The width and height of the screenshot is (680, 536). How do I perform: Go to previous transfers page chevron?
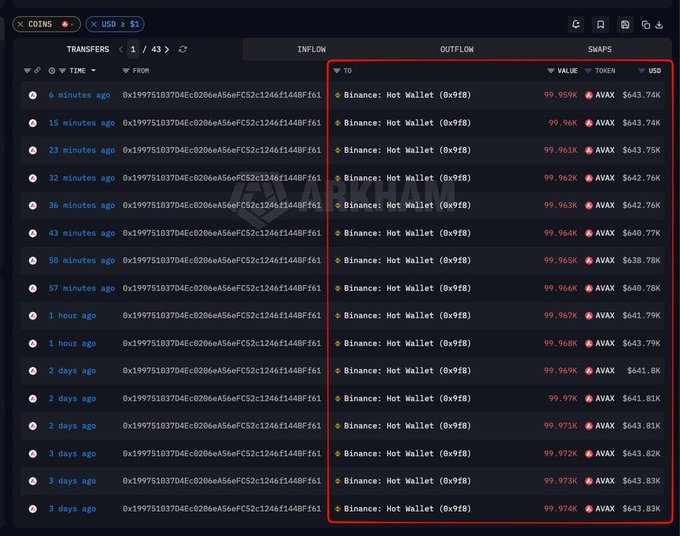[x=121, y=49]
